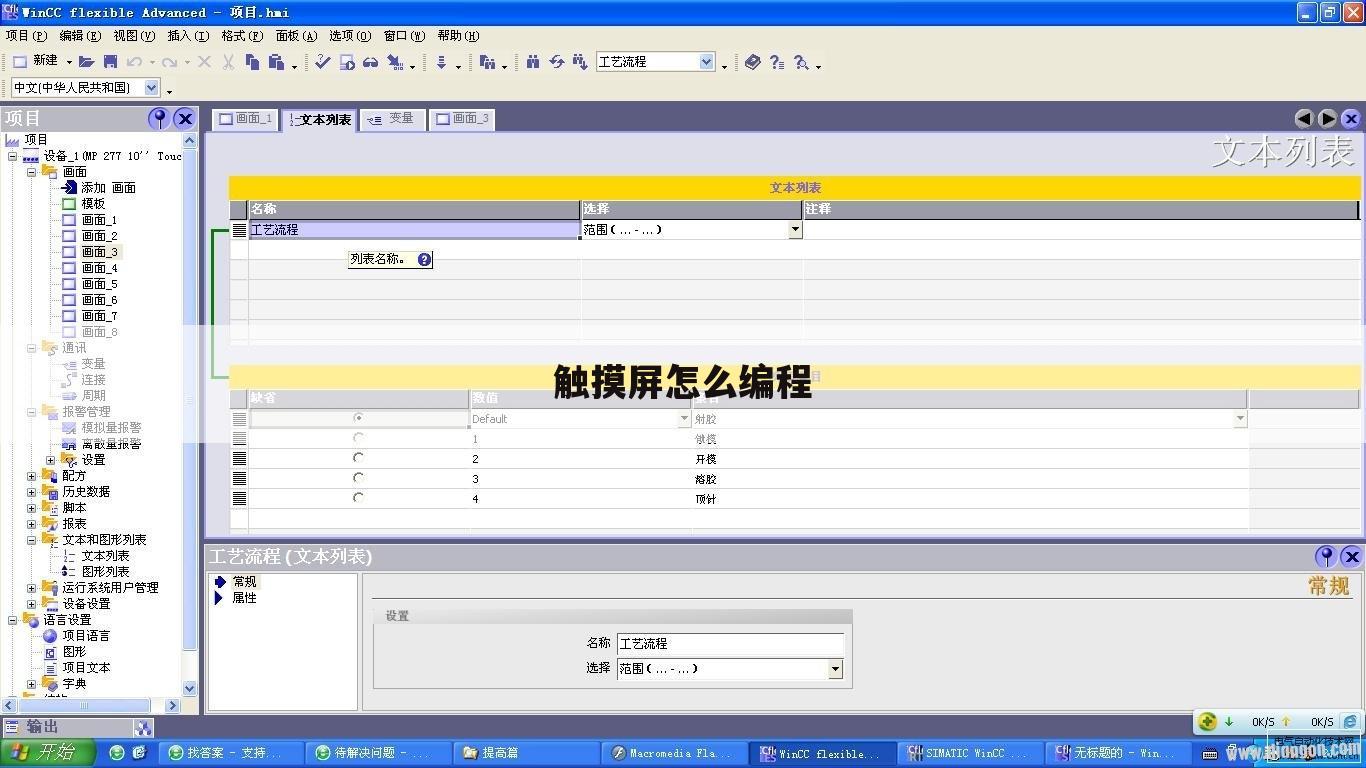The width and height of the screenshot is (1366, 768).
Task: Expand the 配方 folder
Action: [x=32, y=476]
